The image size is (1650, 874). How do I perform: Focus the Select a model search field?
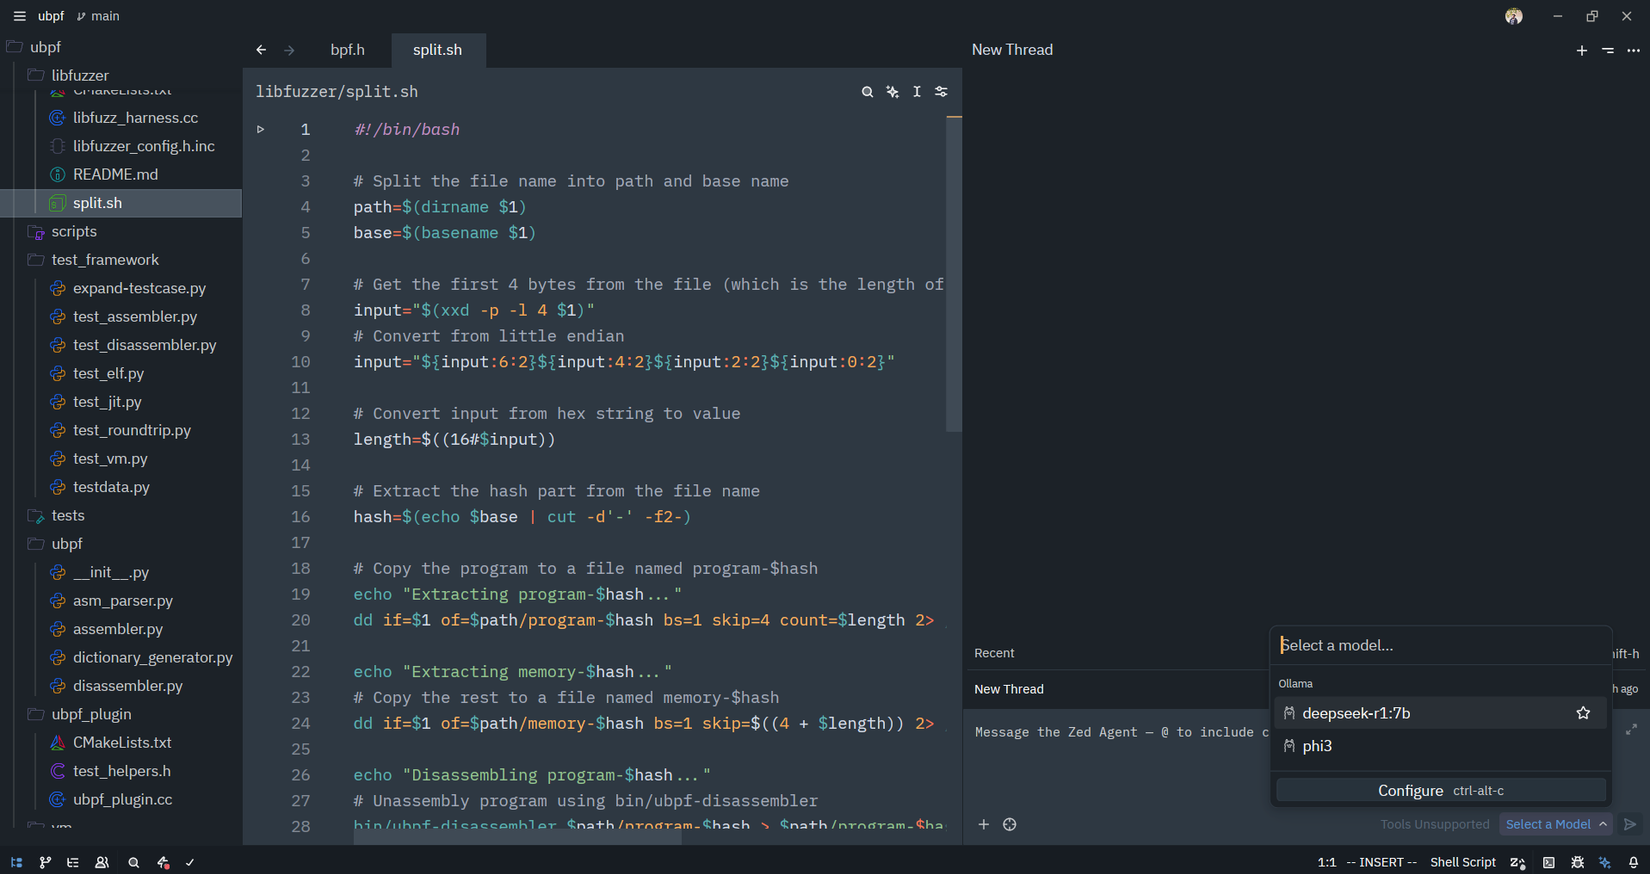pyautogui.click(x=1440, y=646)
